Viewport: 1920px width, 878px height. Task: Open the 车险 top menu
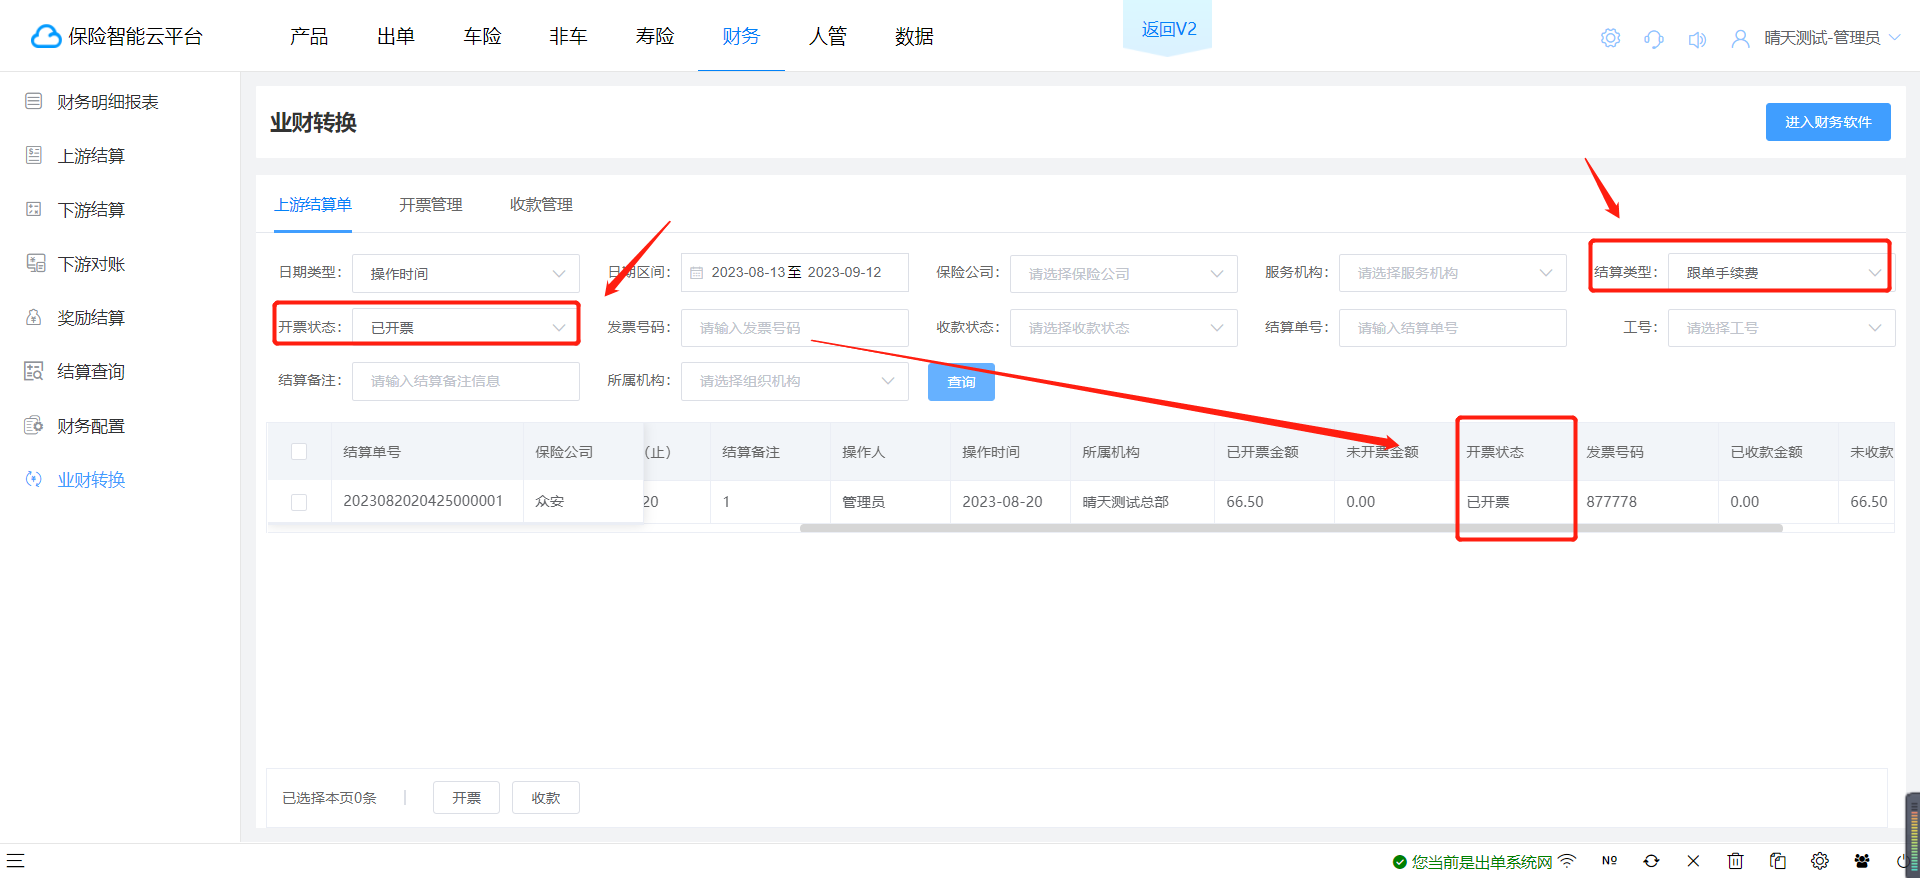pos(482,37)
